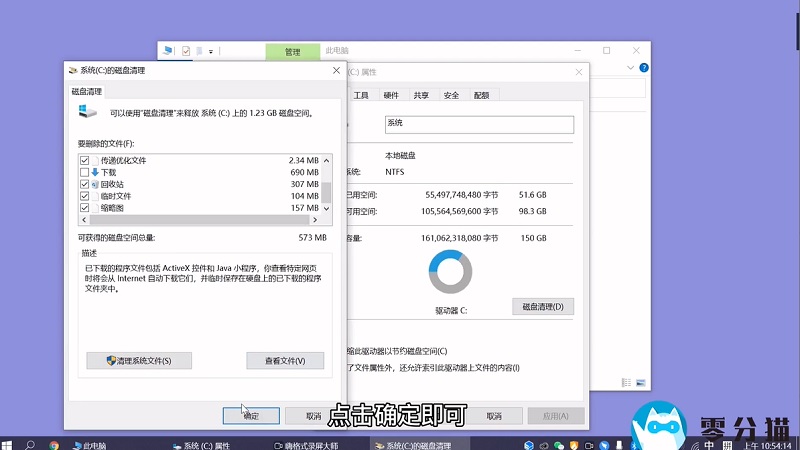Uncheck the 回收站 checkbox
800x450 pixels.
[84, 185]
